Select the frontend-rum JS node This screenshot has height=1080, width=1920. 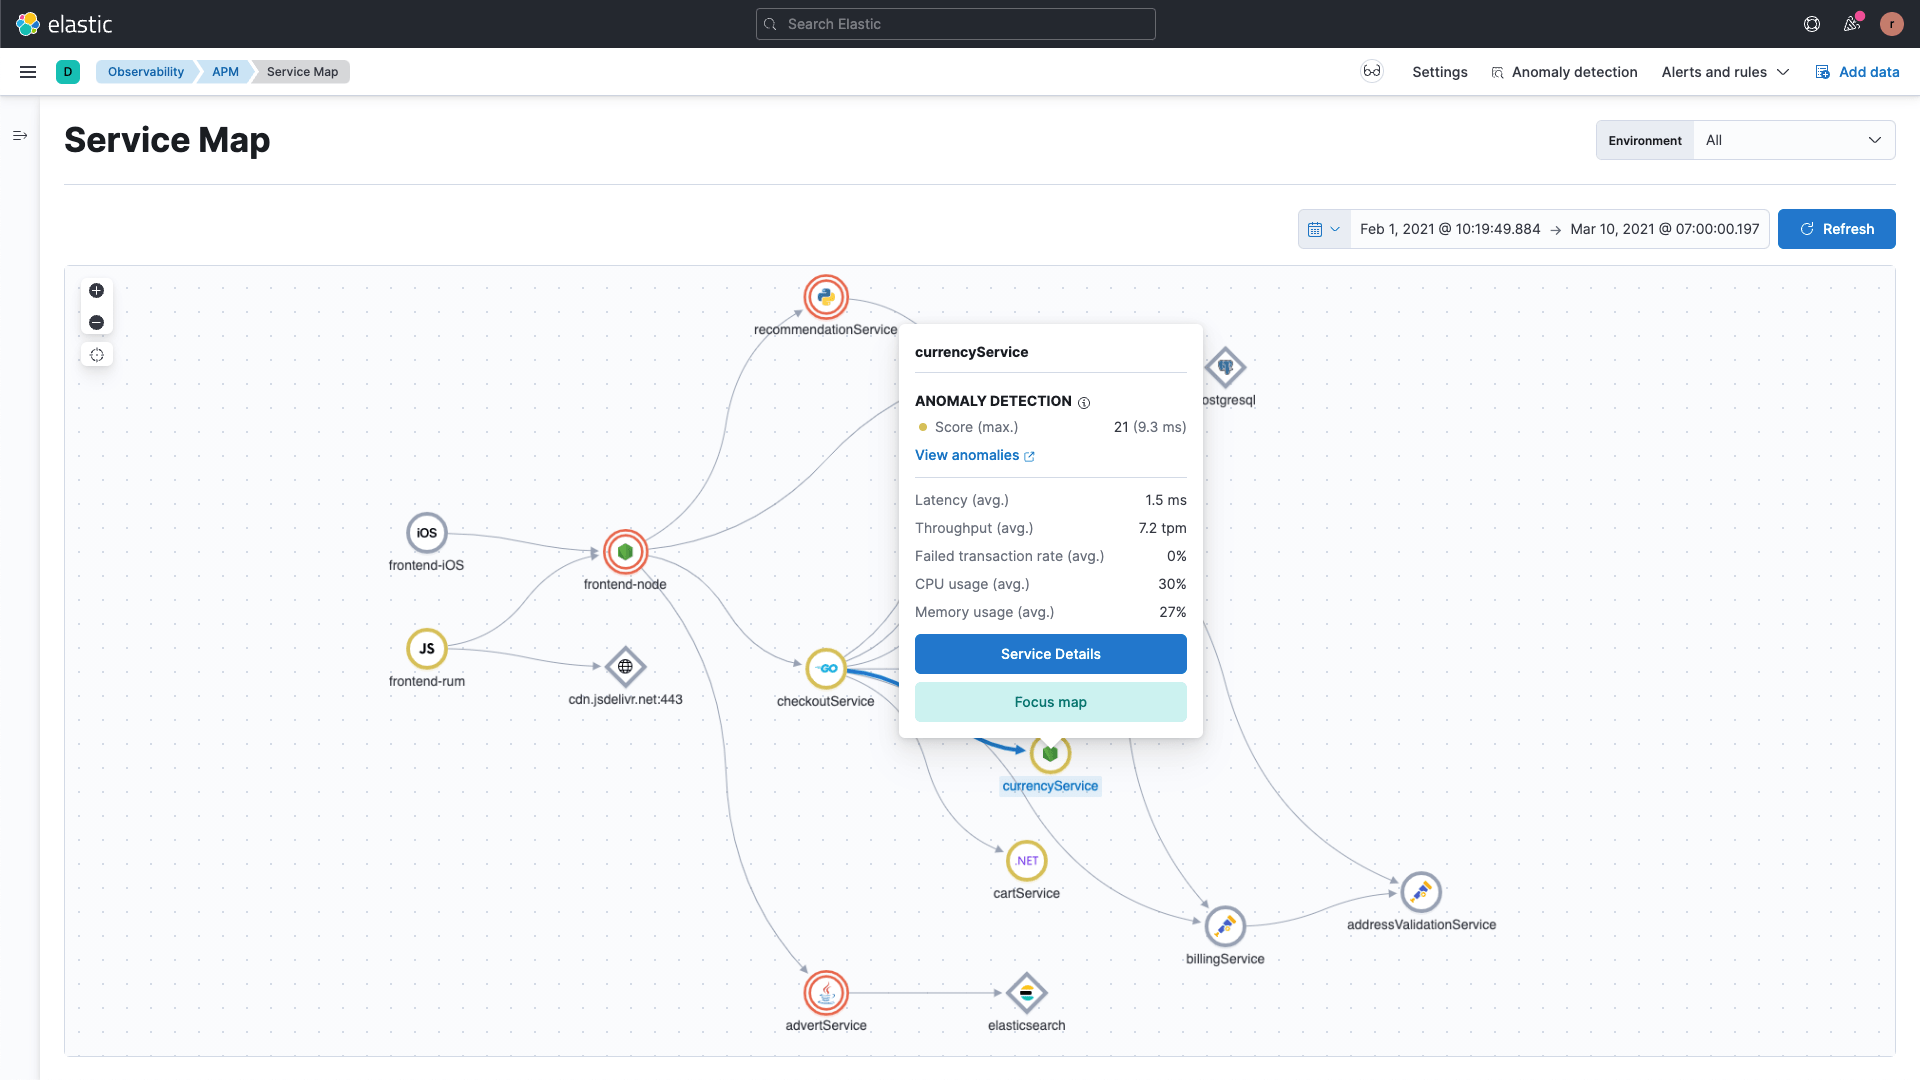point(427,649)
